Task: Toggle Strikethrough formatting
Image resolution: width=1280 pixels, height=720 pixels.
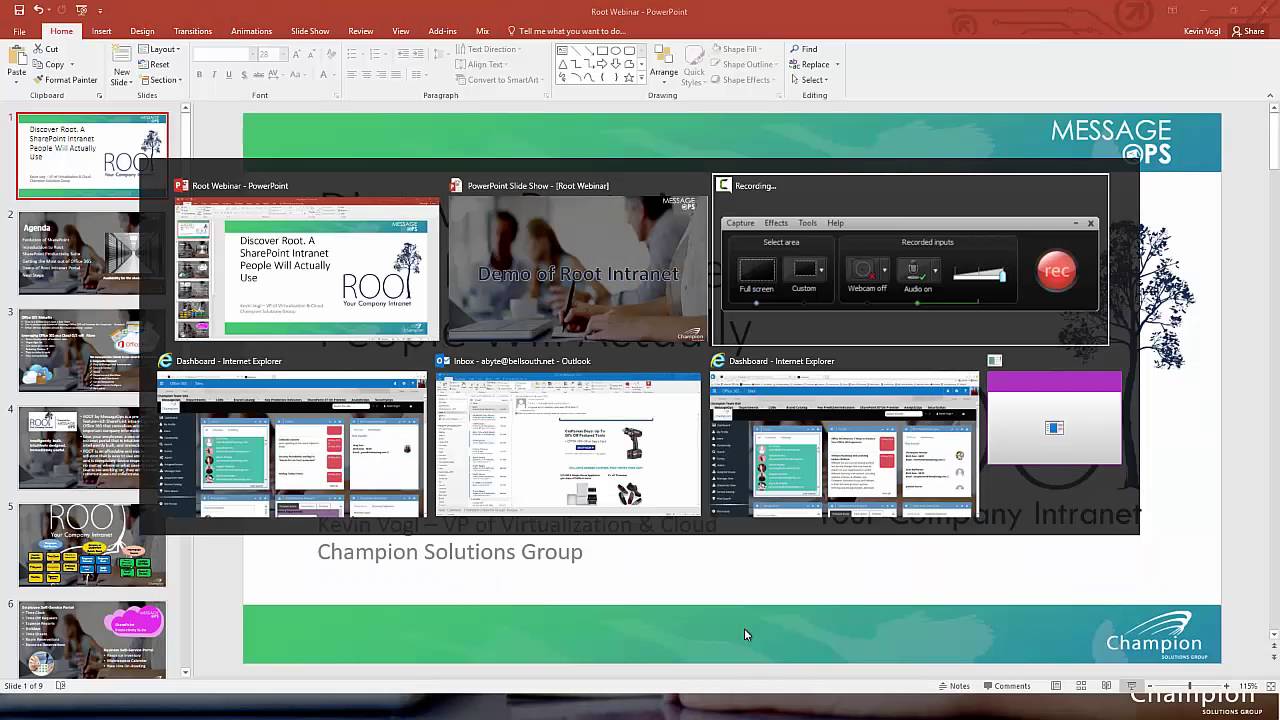Action: pos(259,75)
